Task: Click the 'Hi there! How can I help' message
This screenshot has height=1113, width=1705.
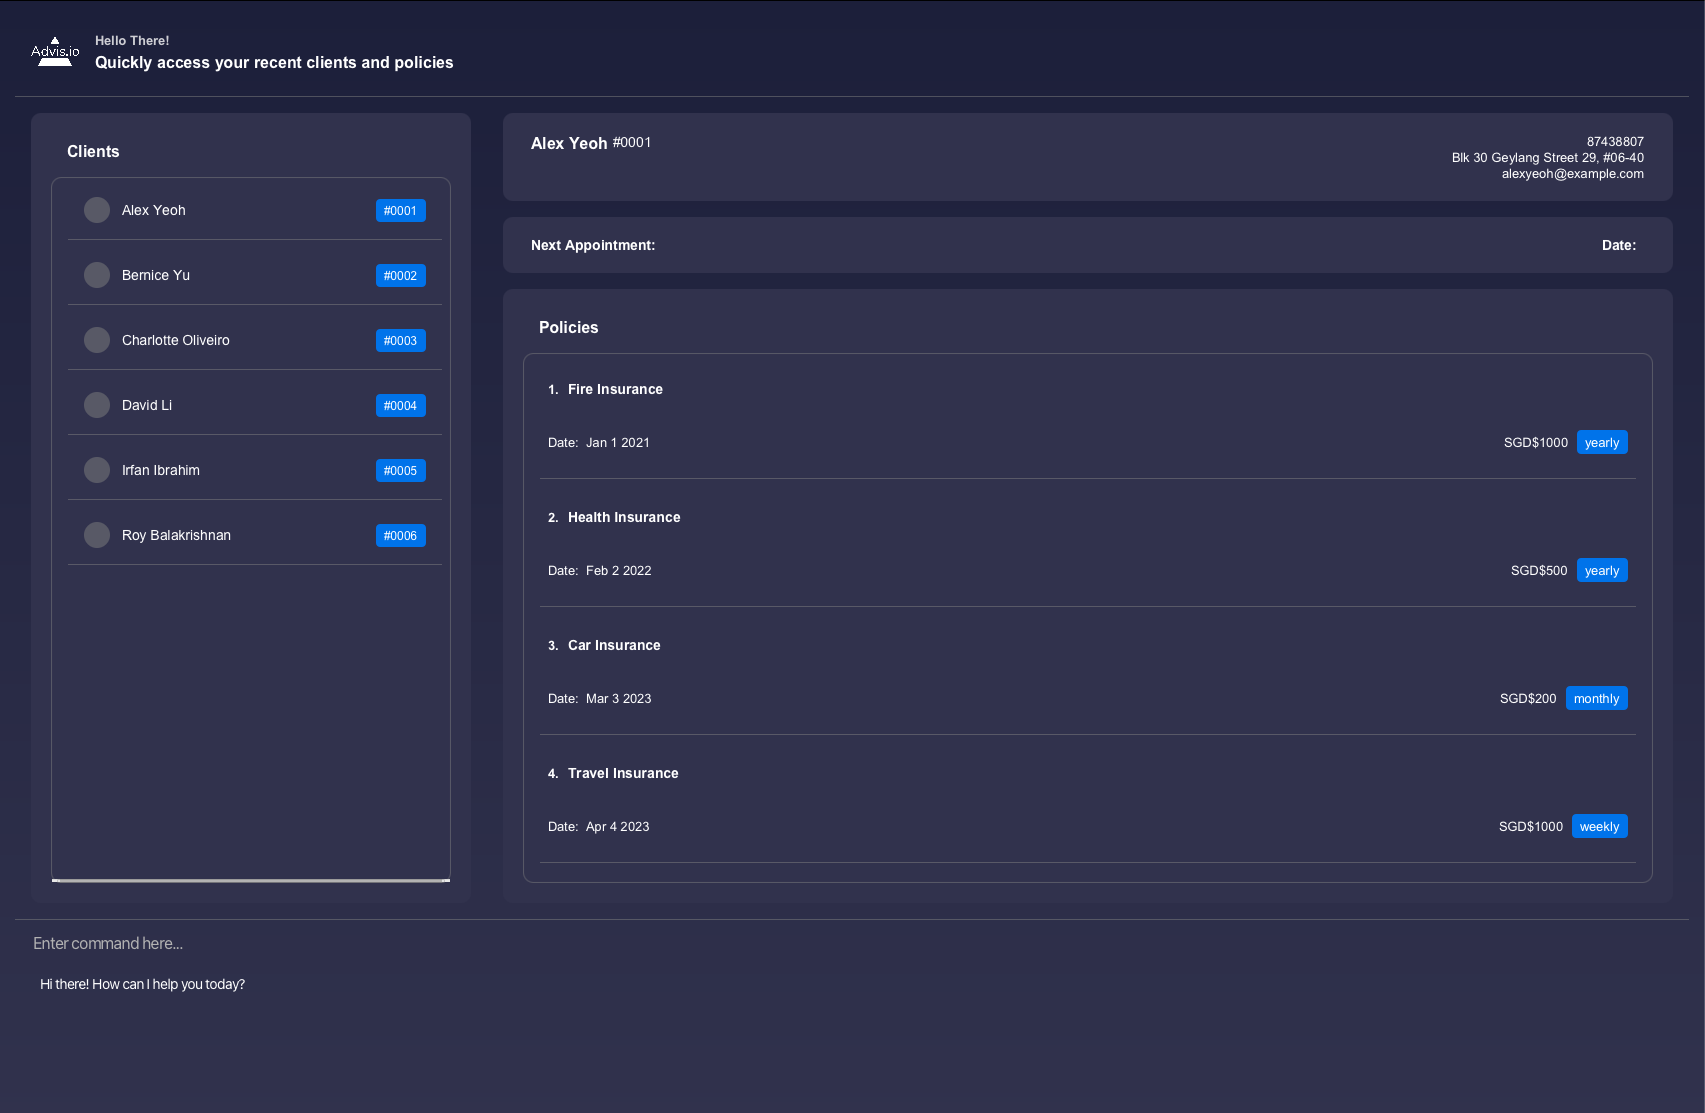Action: click(x=142, y=984)
